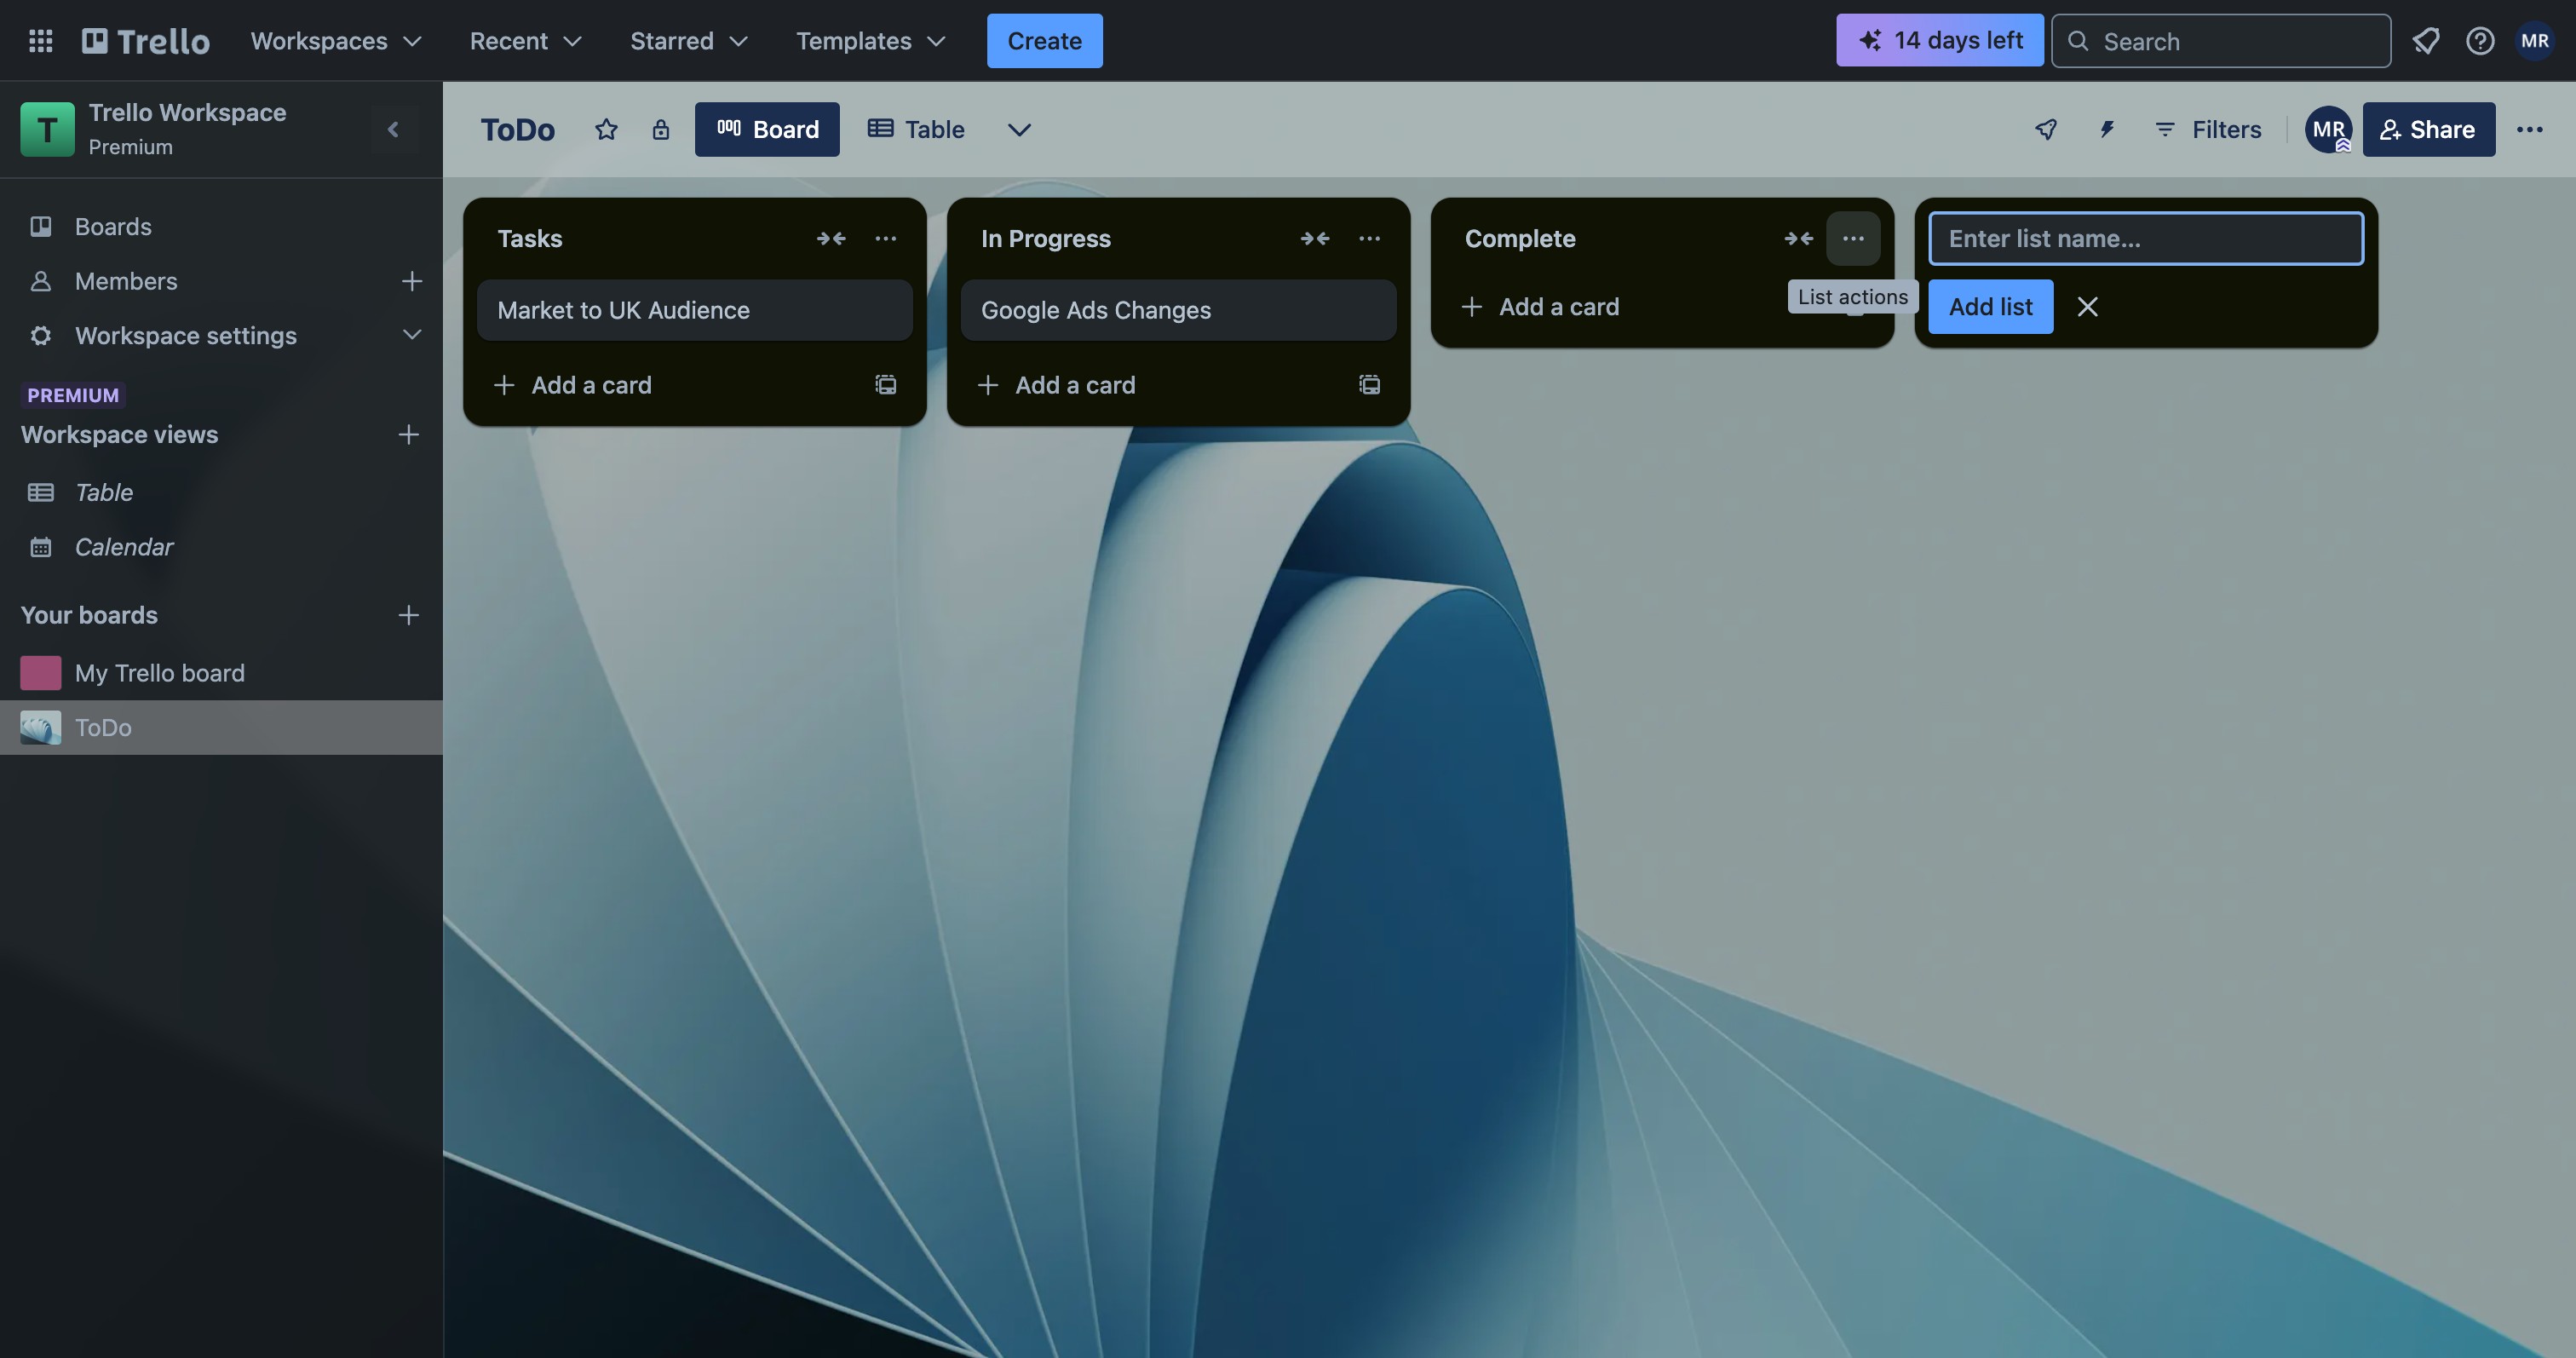Open Power-Ups rocket icon
This screenshot has width=2576, height=1358.
[x=2046, y=129]
